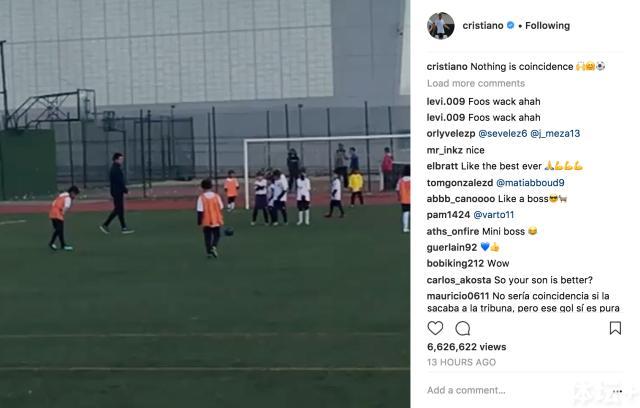Toggle the Following status button
The height and width of the screenshot is (408, 640).
pyautogui.click(x=547, y=25)
